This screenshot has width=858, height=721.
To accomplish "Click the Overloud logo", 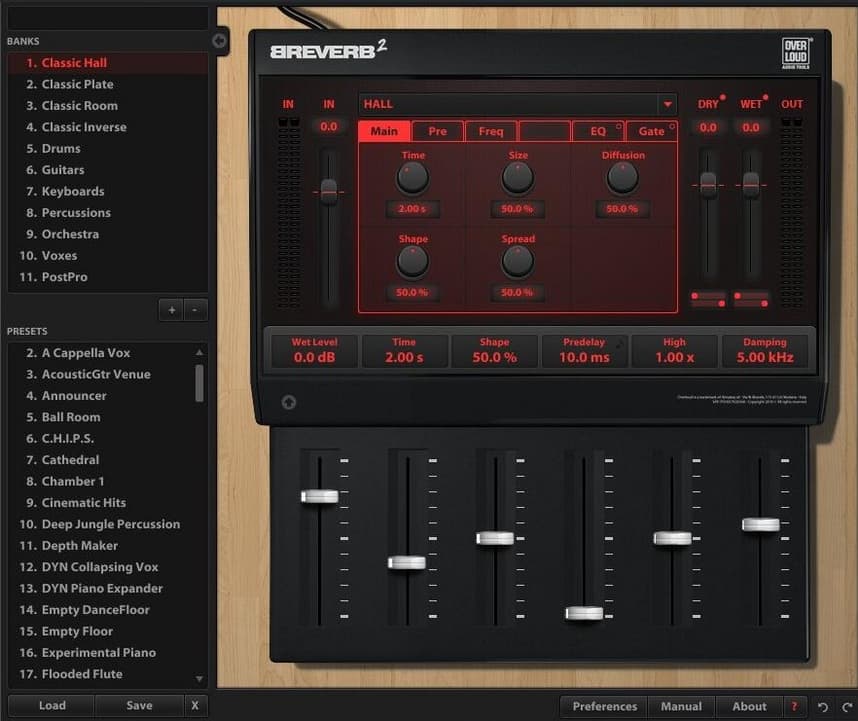I will 796,53.
